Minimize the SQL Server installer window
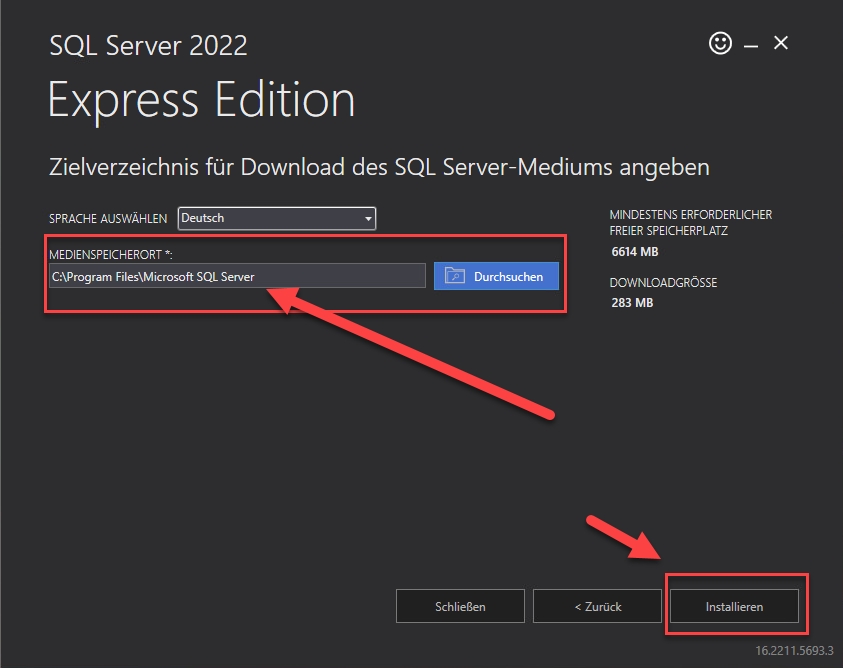Screen dimensions: 843x668 [751, 46]
